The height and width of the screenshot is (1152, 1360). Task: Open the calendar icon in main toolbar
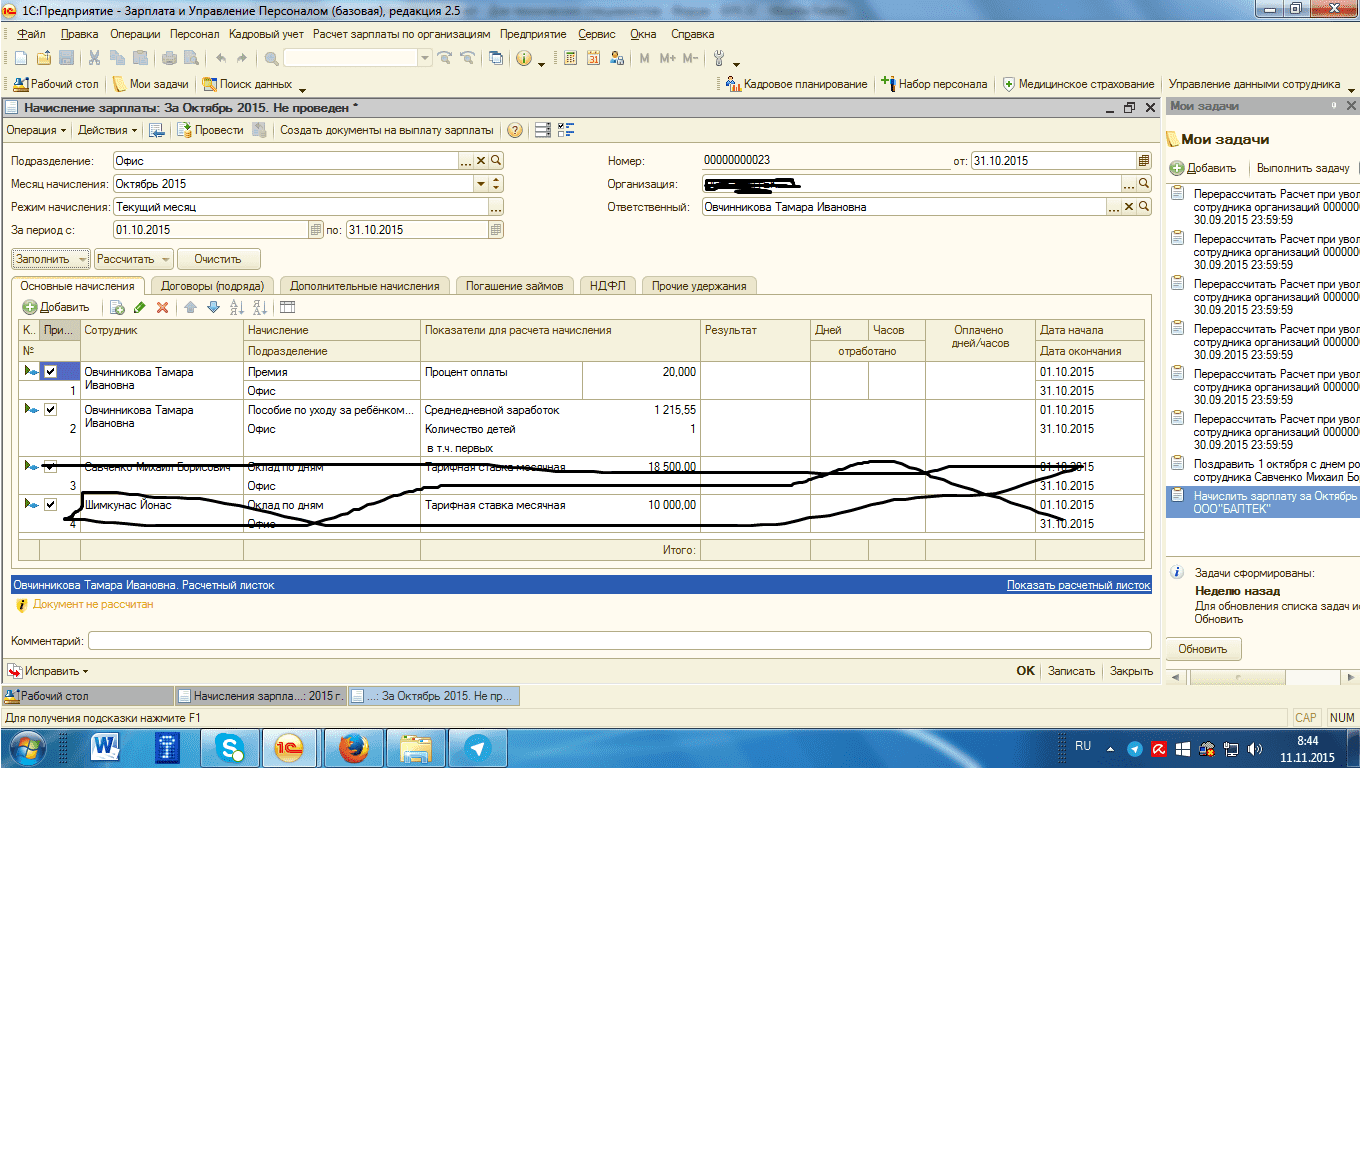593,59
